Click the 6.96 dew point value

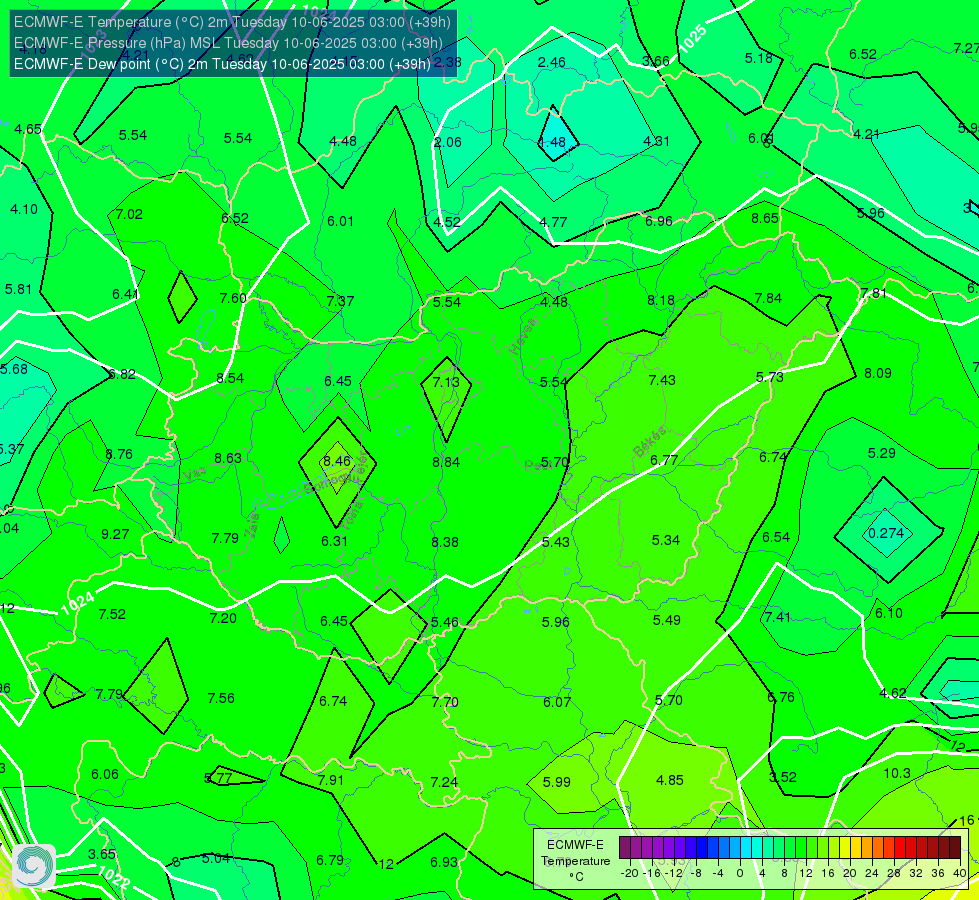[659, 221]
